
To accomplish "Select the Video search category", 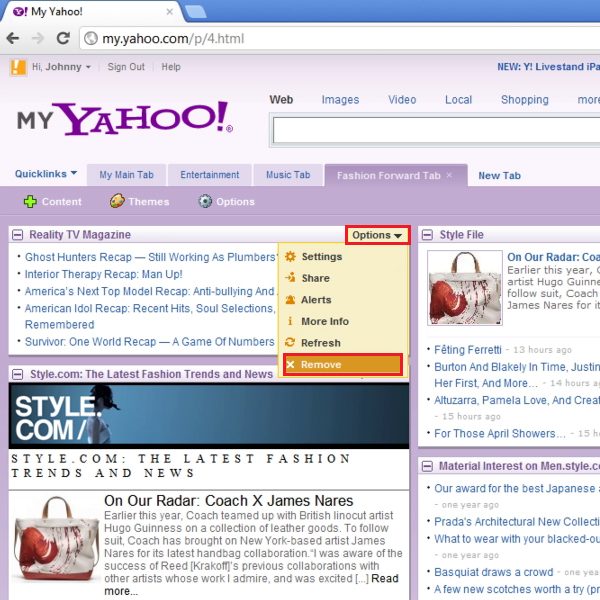I will (x=402, y=100).
